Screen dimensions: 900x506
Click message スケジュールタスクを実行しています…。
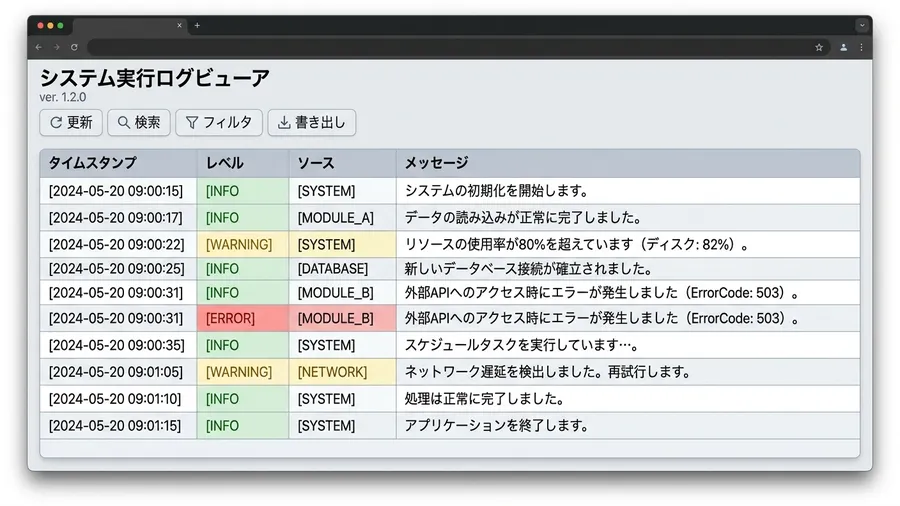522,345
